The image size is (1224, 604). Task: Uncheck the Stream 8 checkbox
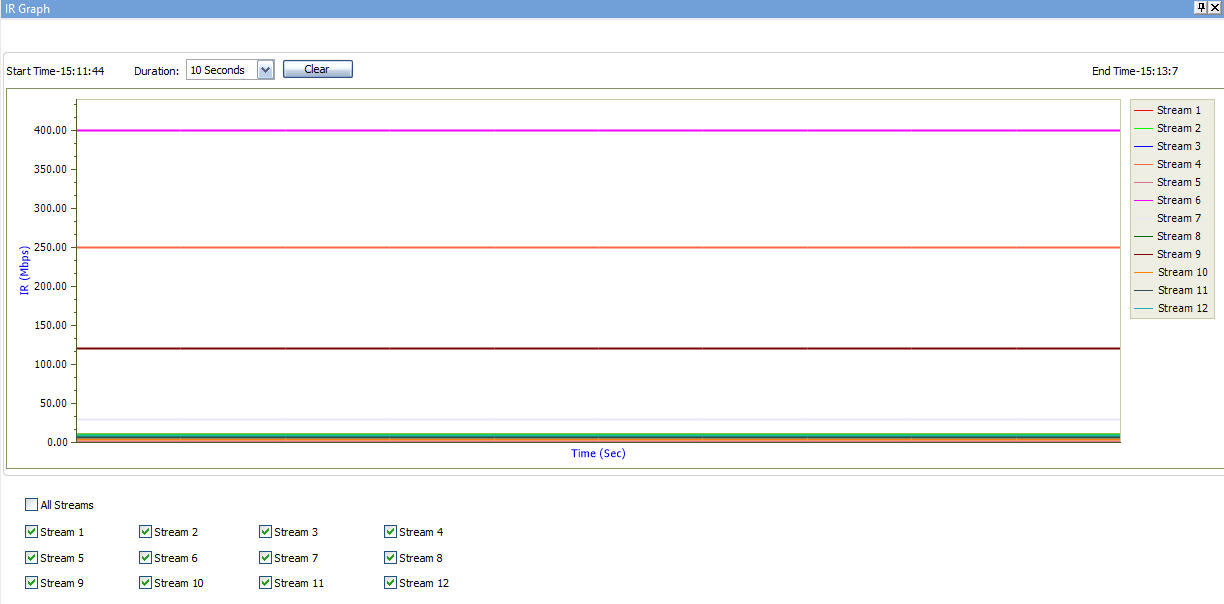391,558
